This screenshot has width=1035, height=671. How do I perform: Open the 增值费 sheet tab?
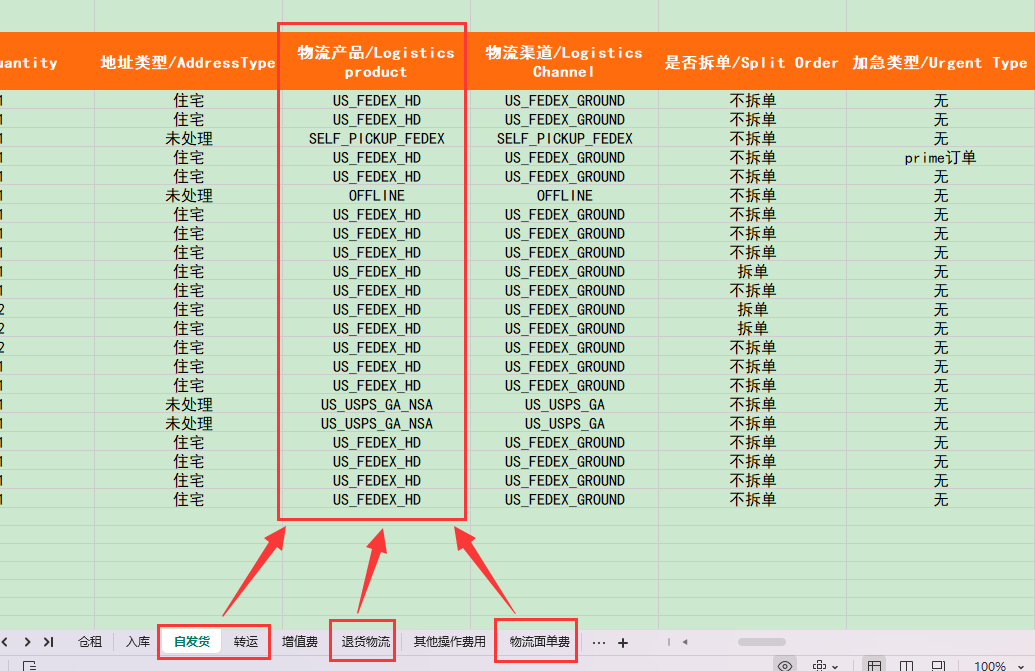click(300, 641)
